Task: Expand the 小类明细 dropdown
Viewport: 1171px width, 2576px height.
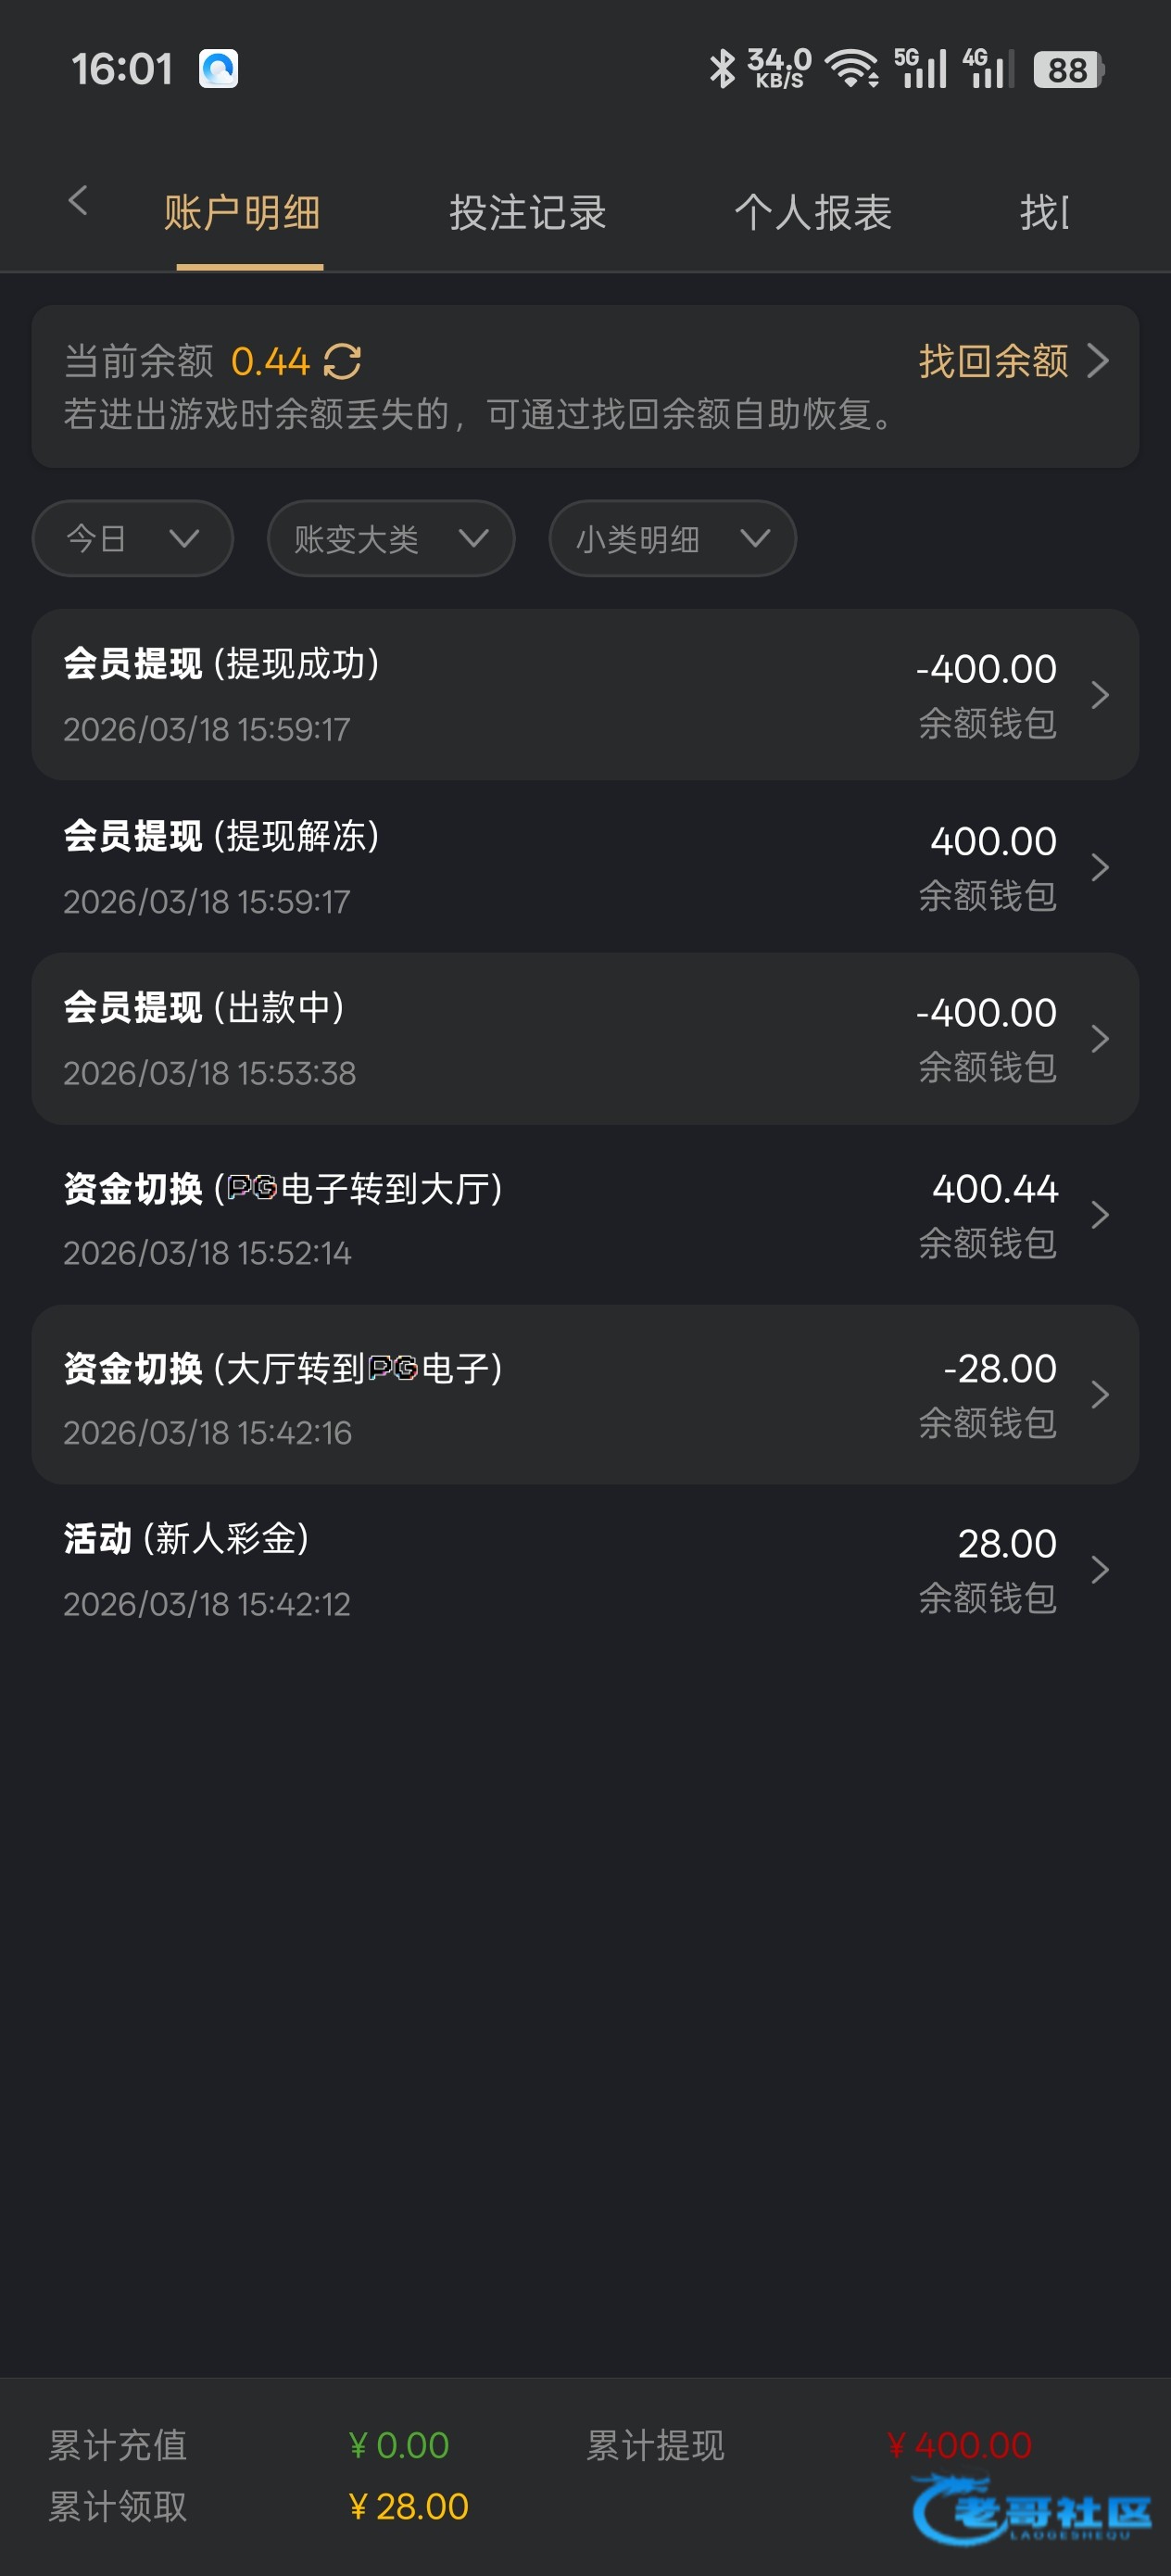Action: click(x=672, y=539)
